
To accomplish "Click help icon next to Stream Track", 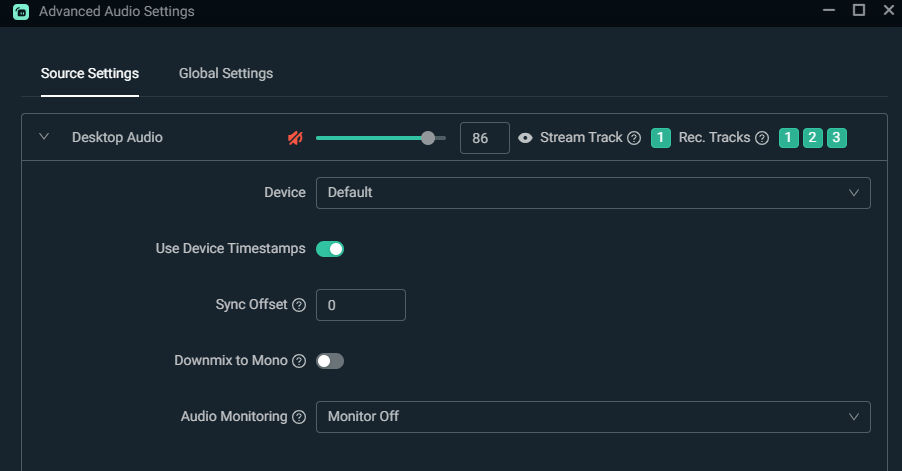I will (x=634, y=138).
